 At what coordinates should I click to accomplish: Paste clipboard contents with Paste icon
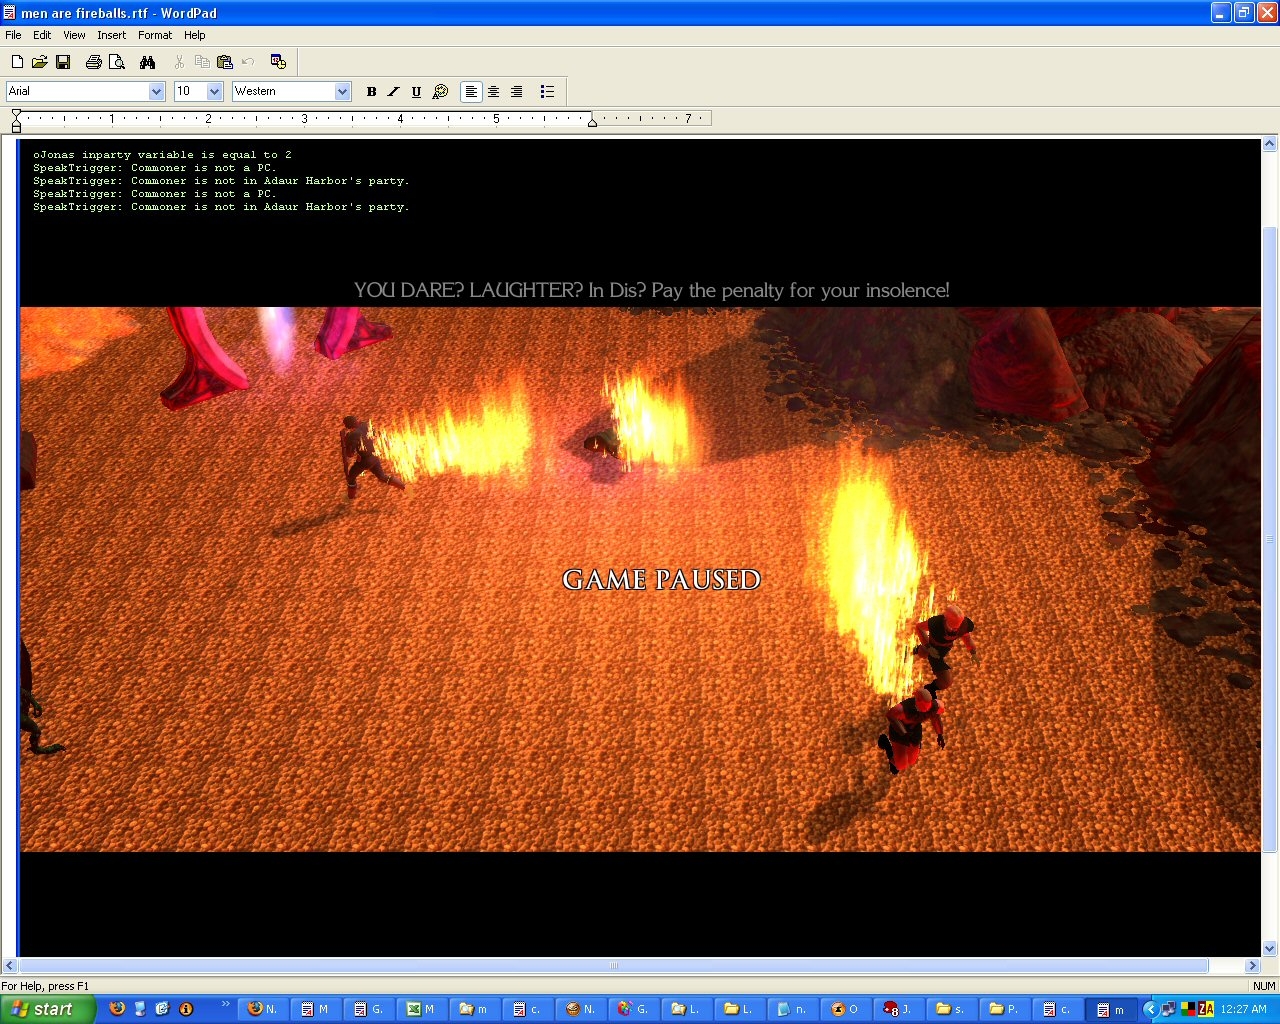click(225, 62)
